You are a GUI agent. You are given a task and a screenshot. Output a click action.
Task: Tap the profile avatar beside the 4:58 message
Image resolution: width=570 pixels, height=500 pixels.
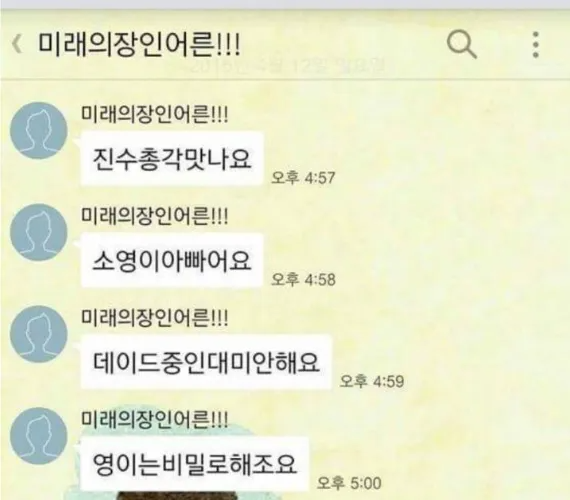(39, 232)
